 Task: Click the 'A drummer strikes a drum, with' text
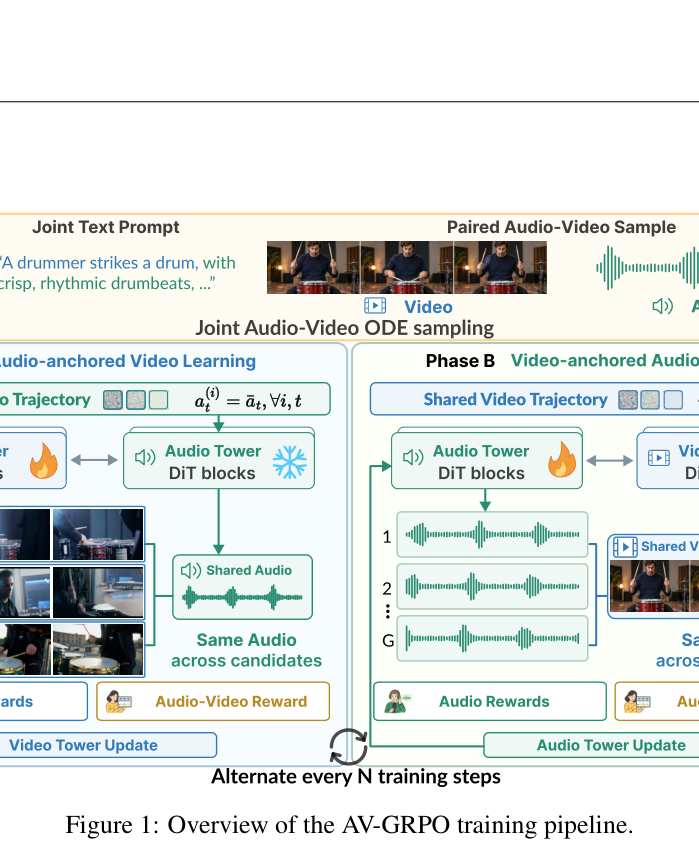(x=117, y=263)
